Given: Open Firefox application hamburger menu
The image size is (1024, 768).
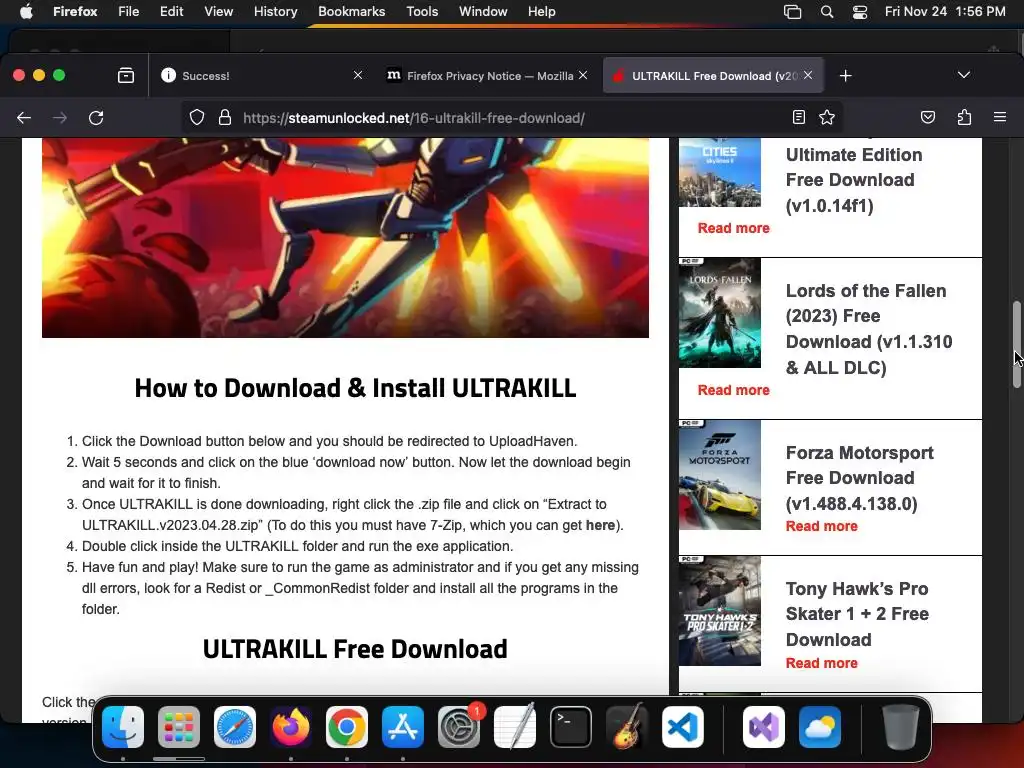Looking at the screenshot, I should (x=1000, y=118).
